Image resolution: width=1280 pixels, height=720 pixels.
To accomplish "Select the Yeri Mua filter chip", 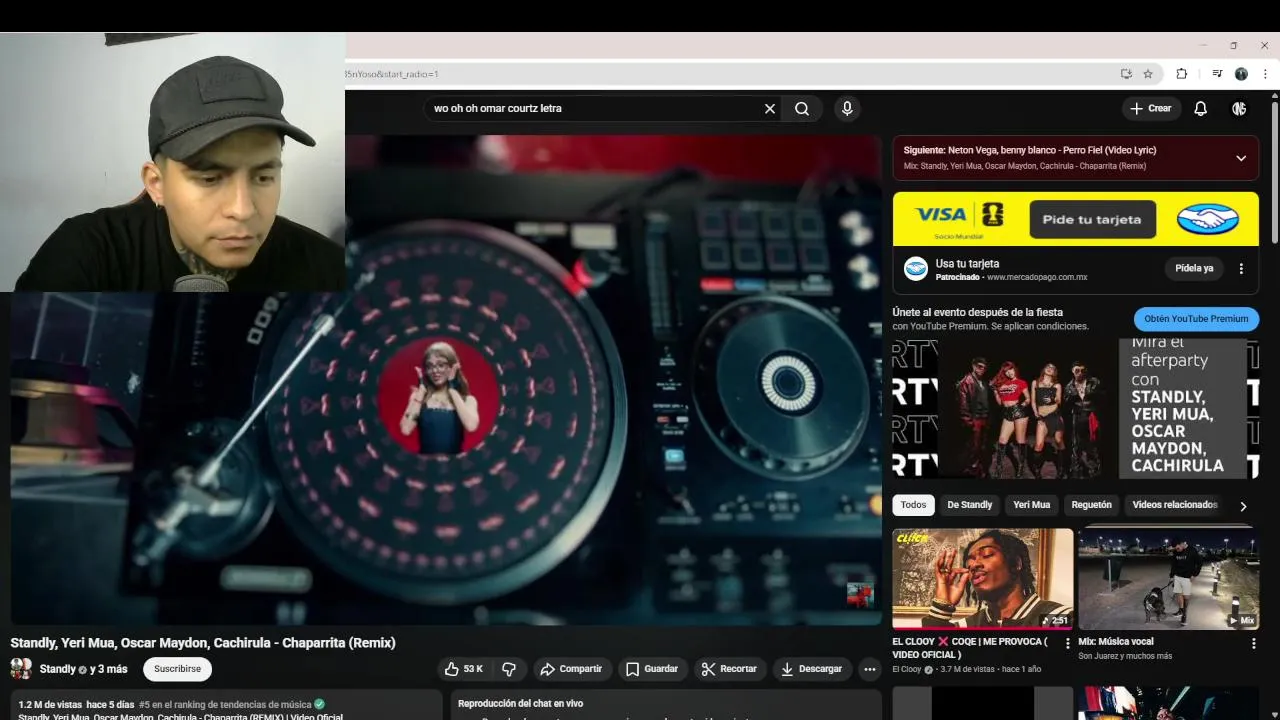I will click(1032, 505).
